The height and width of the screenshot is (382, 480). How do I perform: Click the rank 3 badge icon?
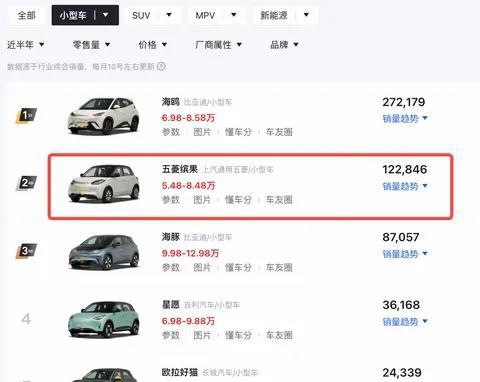click(26, 251)
